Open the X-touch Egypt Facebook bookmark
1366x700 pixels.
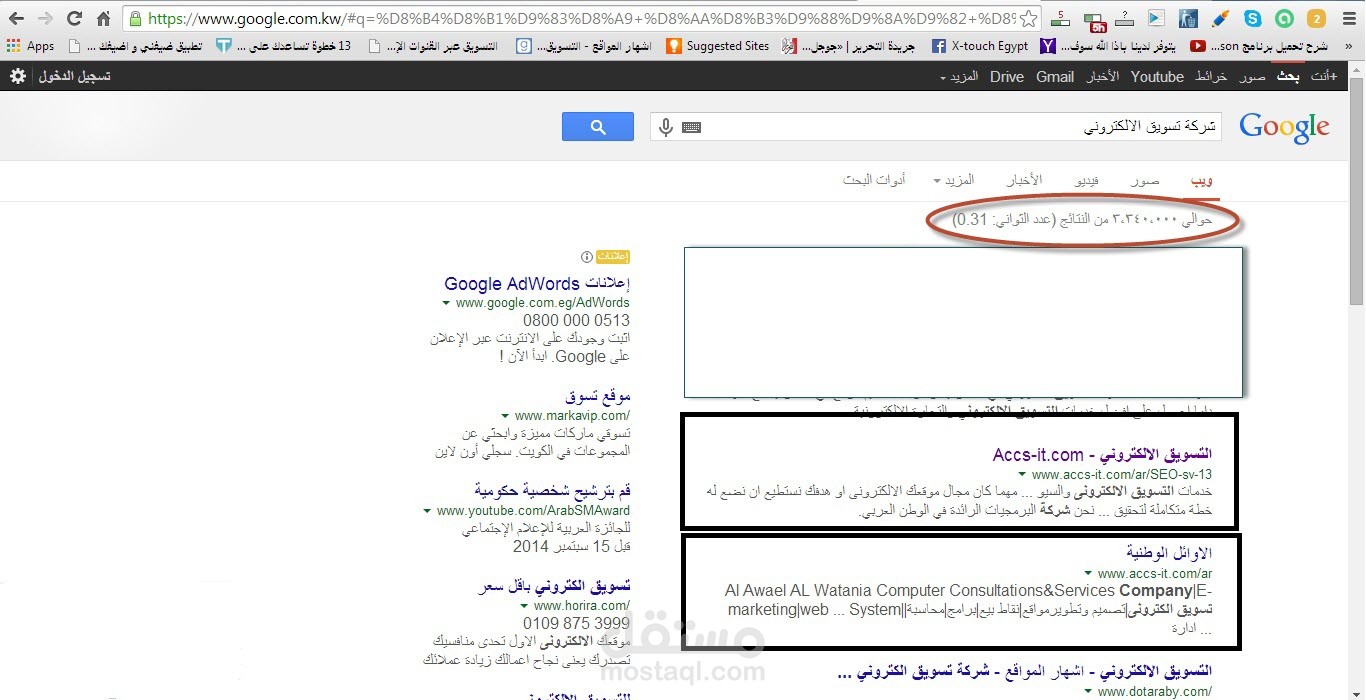[980, 46]
